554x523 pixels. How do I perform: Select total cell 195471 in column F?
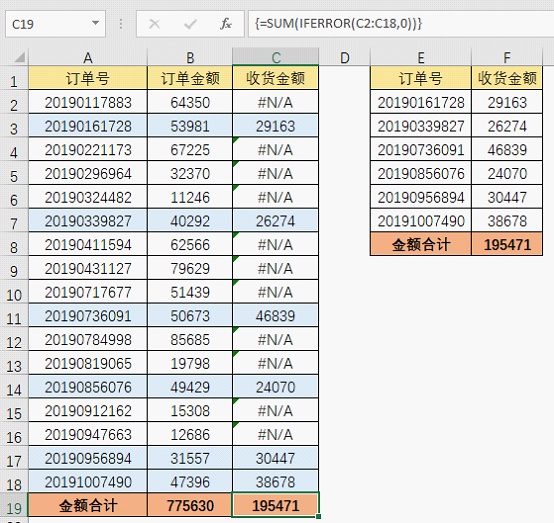tap(507, 245)
